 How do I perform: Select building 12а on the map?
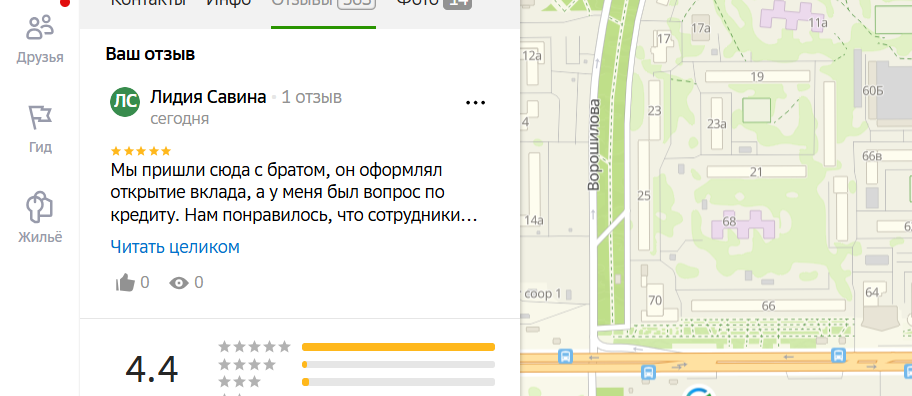pyautogui.click(x=532, y=63)
